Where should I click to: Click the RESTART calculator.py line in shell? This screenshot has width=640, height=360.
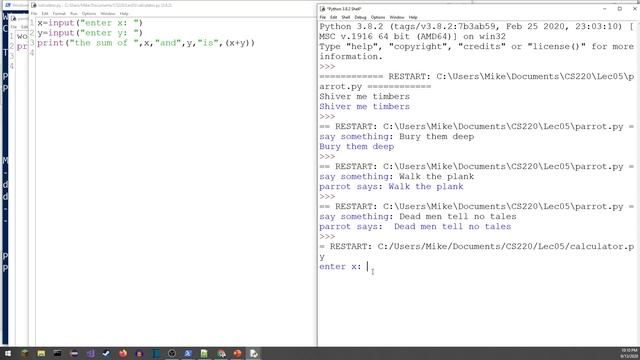[477, 251]
